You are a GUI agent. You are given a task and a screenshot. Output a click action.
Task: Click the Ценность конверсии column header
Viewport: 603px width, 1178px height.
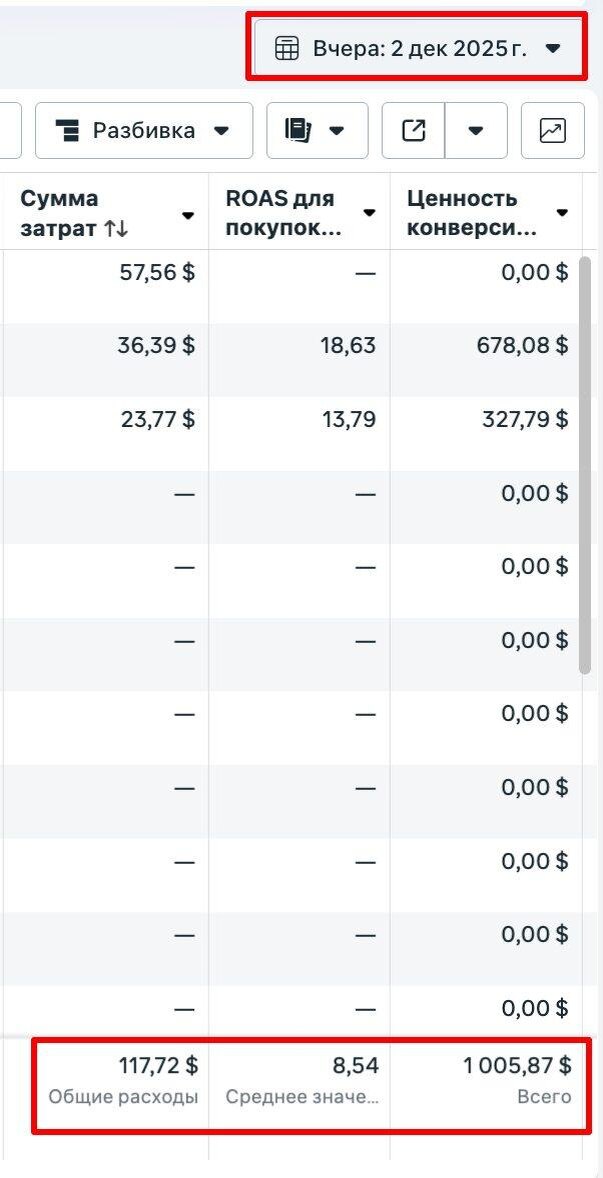pyautogui.click(x=470, y=213)
